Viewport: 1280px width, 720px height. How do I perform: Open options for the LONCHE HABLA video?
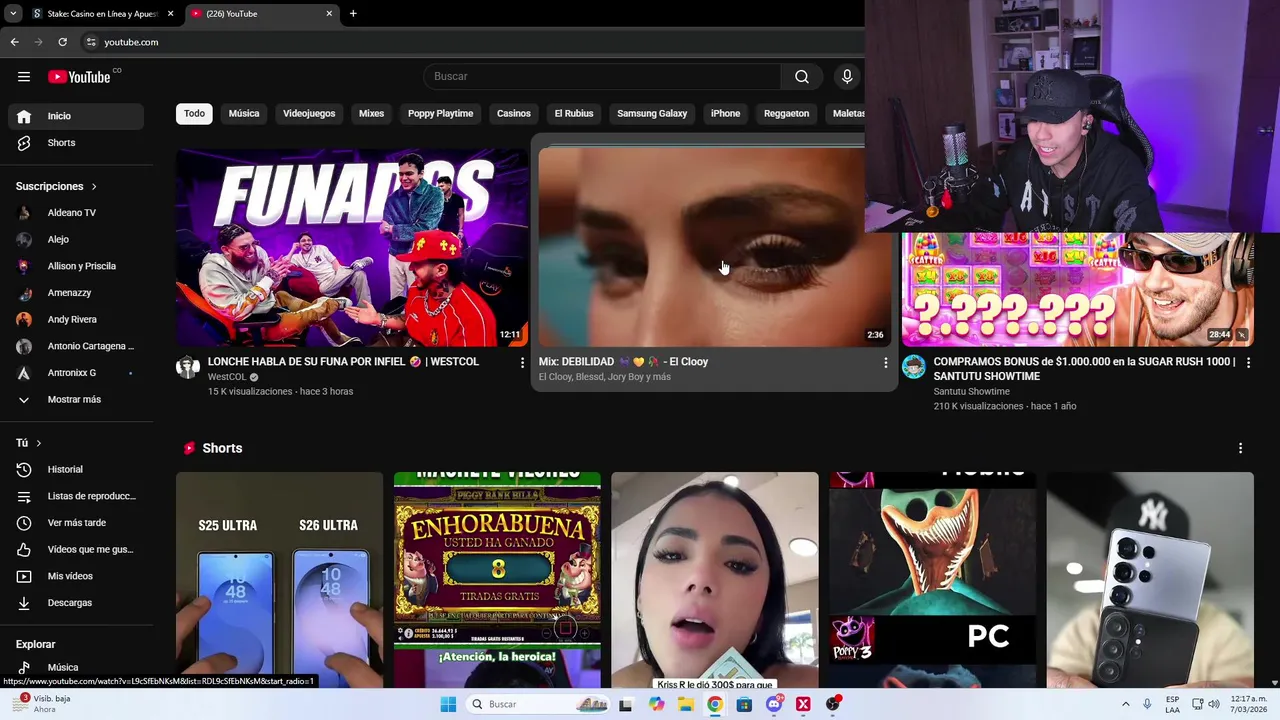pos(522,363)
